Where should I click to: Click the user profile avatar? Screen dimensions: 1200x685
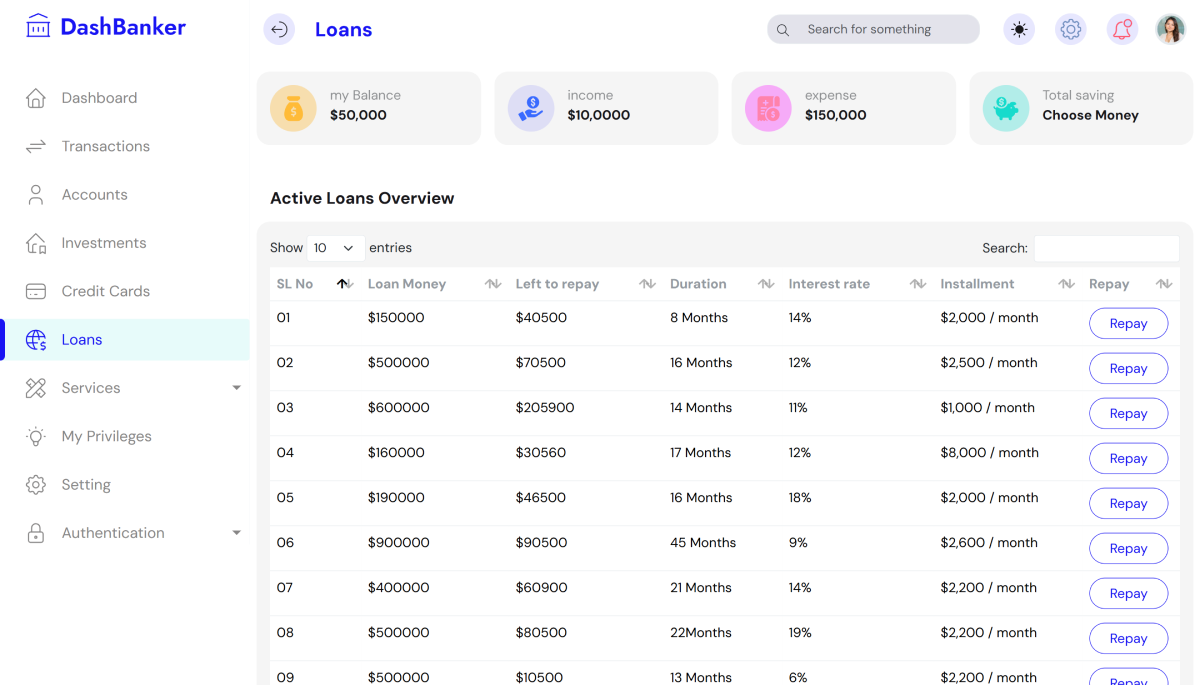pyautogui.click(x=1170, y=30)
